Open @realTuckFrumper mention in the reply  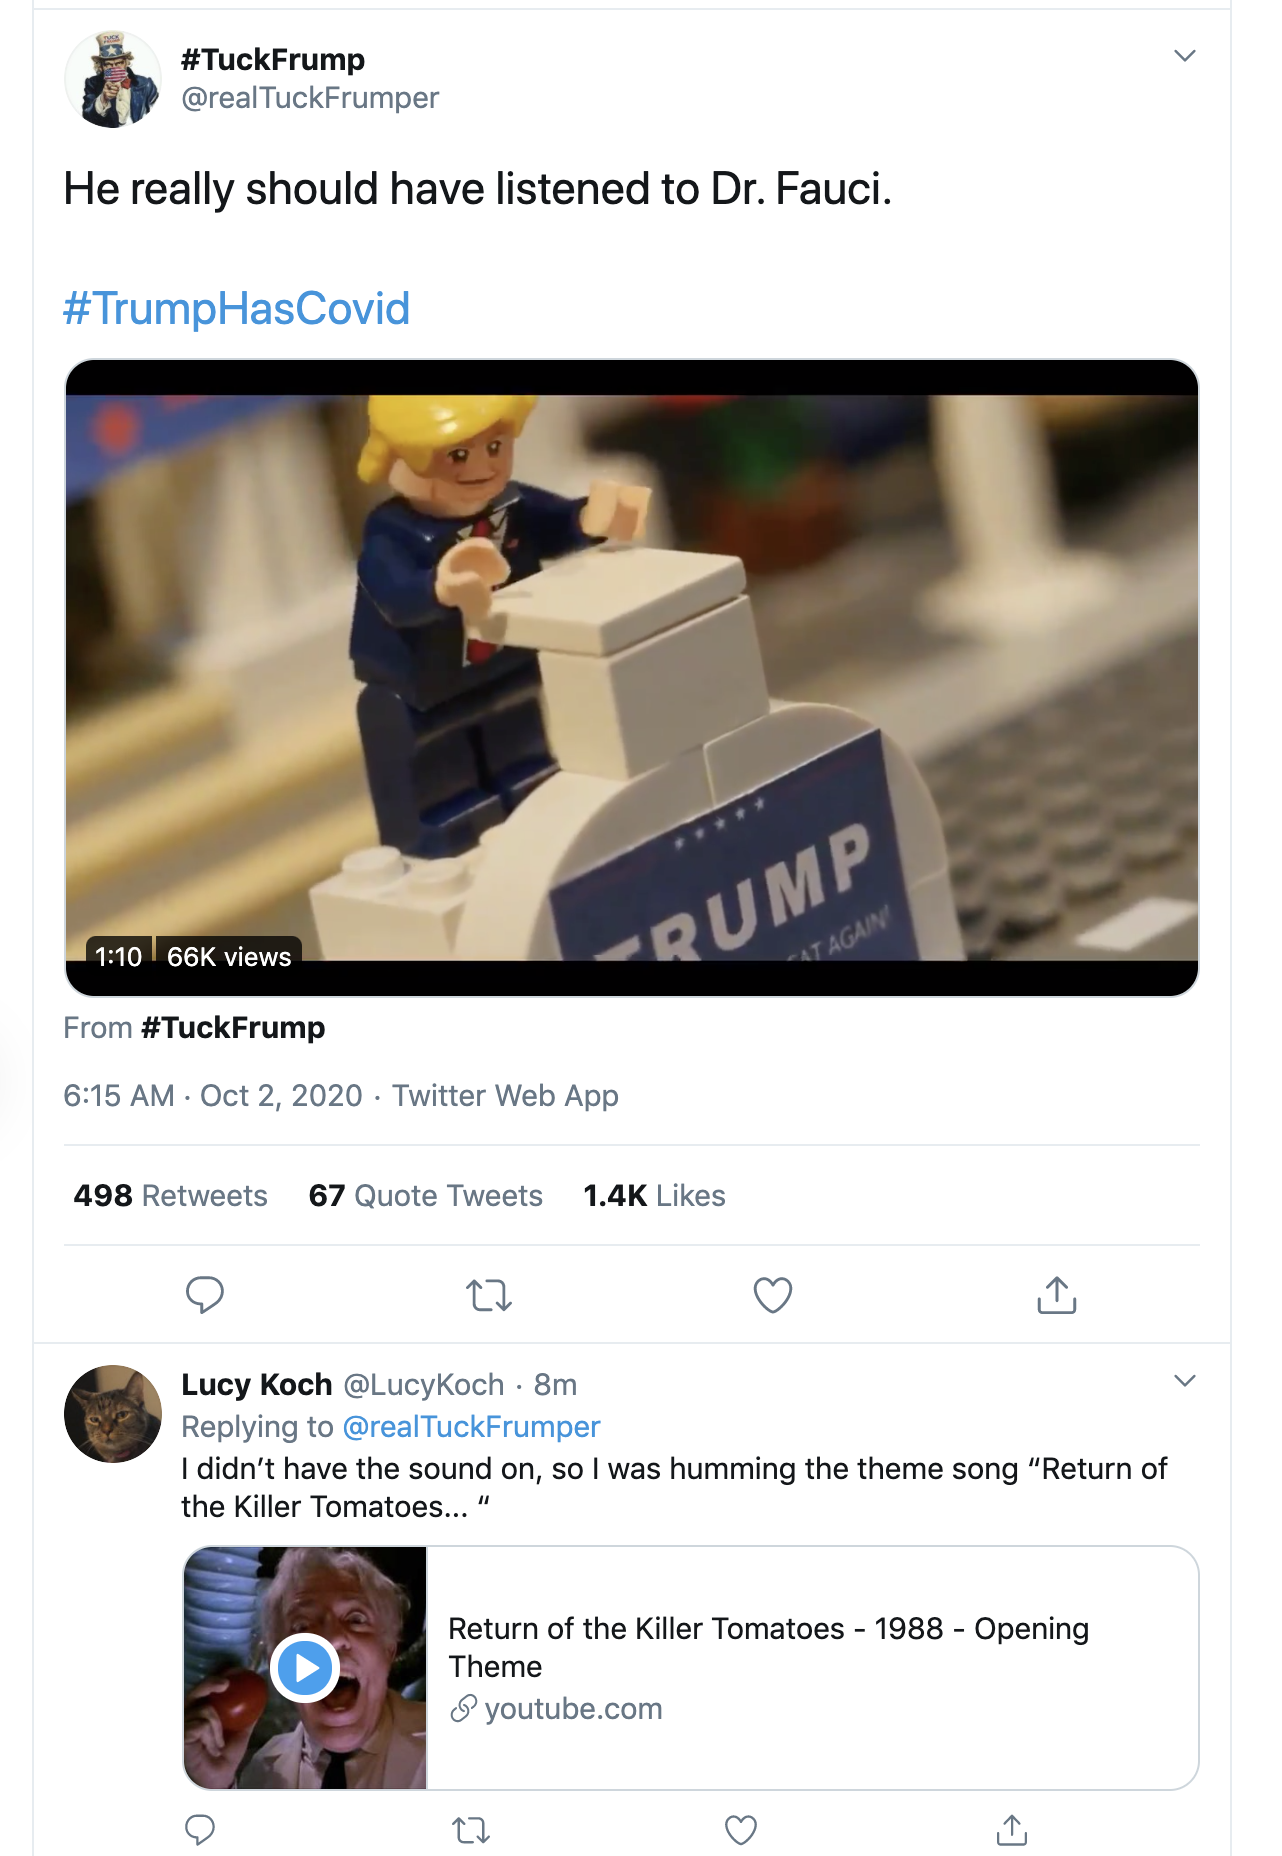pos(471,1426)
